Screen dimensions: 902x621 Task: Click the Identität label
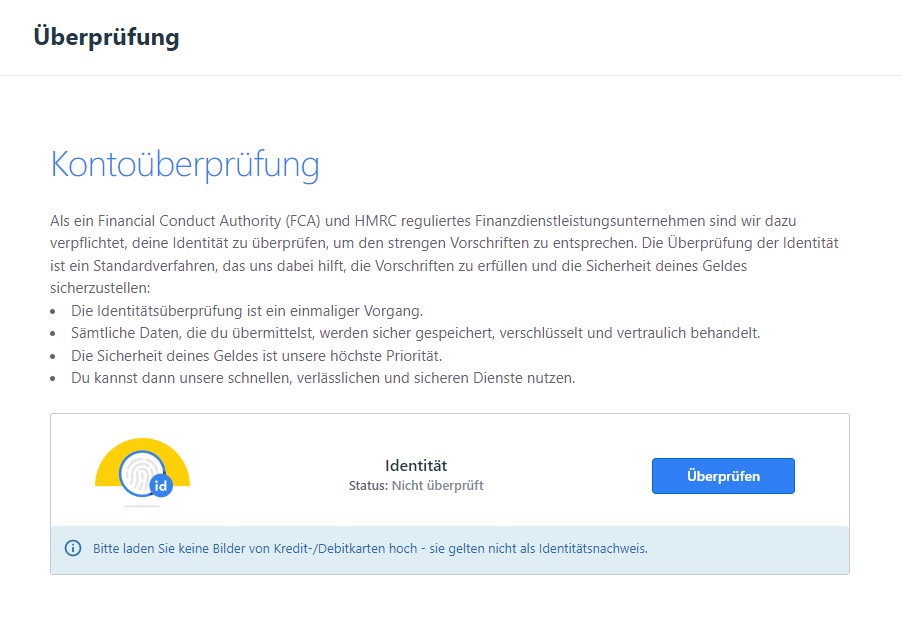(x=417, y=465)
